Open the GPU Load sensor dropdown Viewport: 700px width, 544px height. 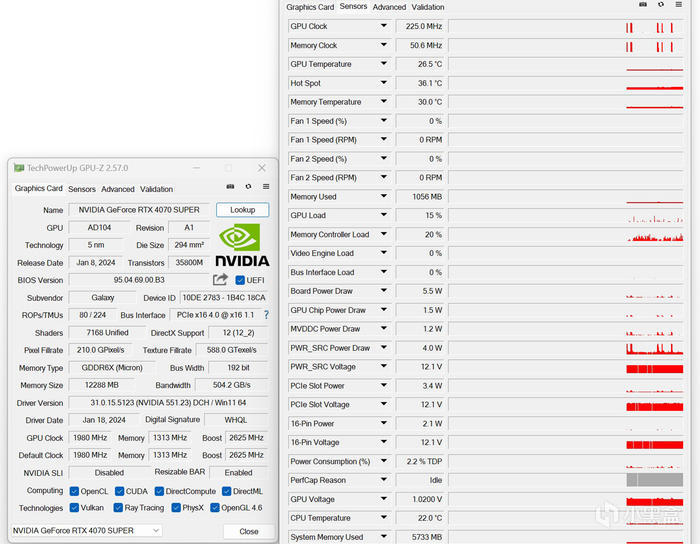[x=383, y=215]
